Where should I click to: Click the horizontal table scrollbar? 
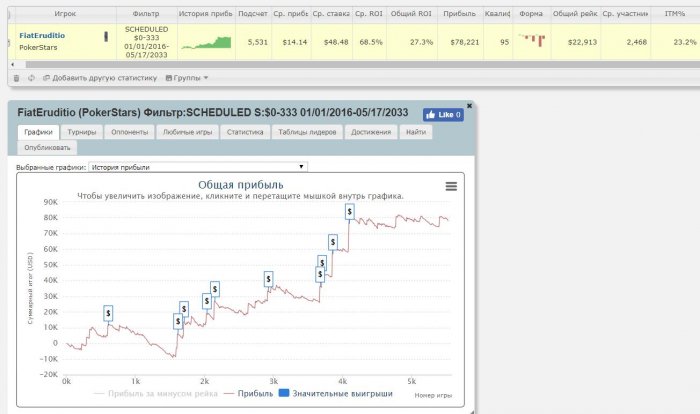point(362,65)
